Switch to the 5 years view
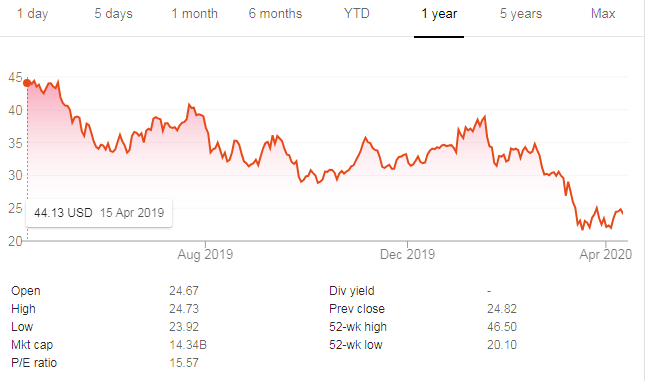This screenshot has height=381, width=650. tap(521, 14)
